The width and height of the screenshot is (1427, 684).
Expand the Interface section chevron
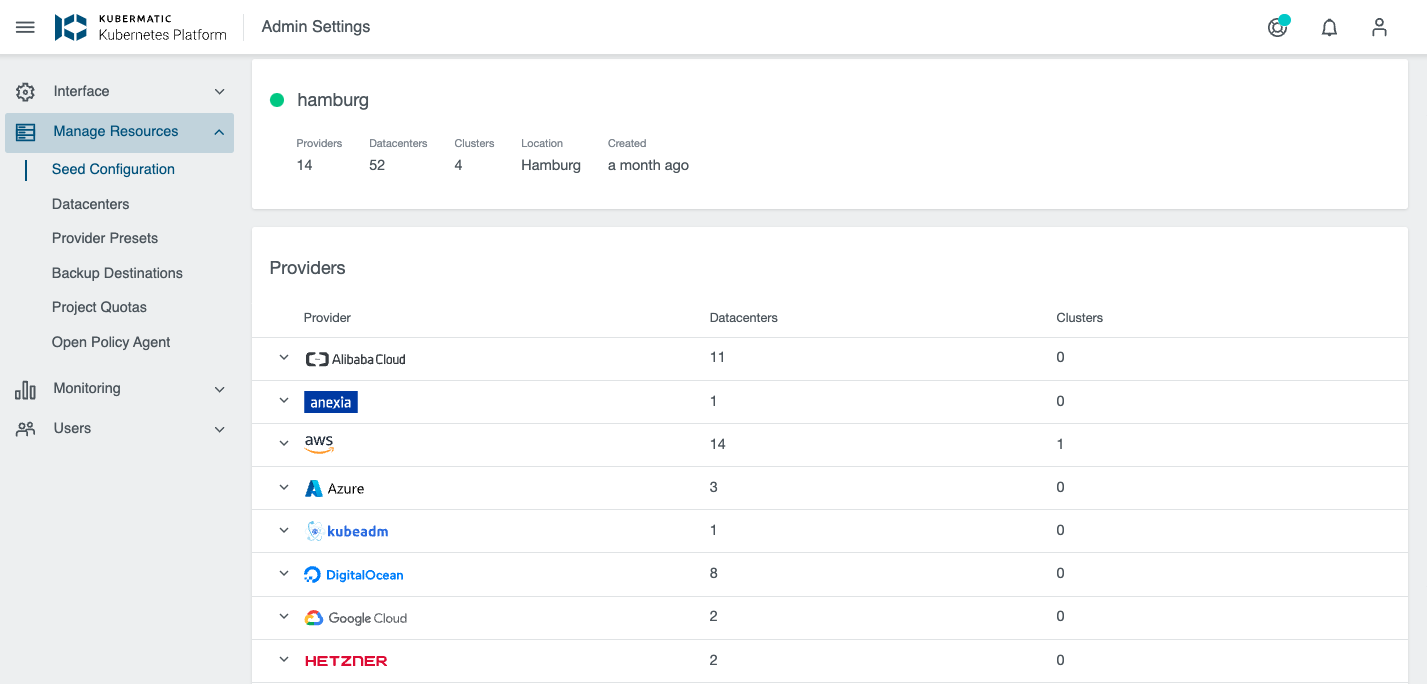(219, 92)
